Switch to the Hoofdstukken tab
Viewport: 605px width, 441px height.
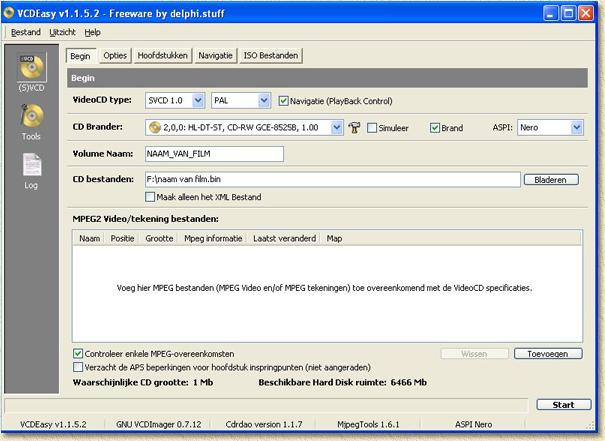pos(162,56)
